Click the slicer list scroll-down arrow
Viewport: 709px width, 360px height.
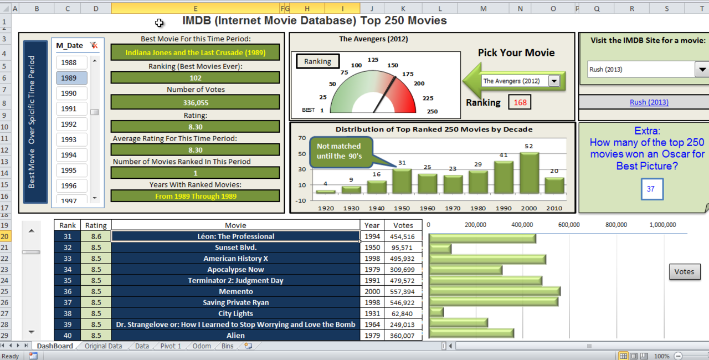click(95, 198)
